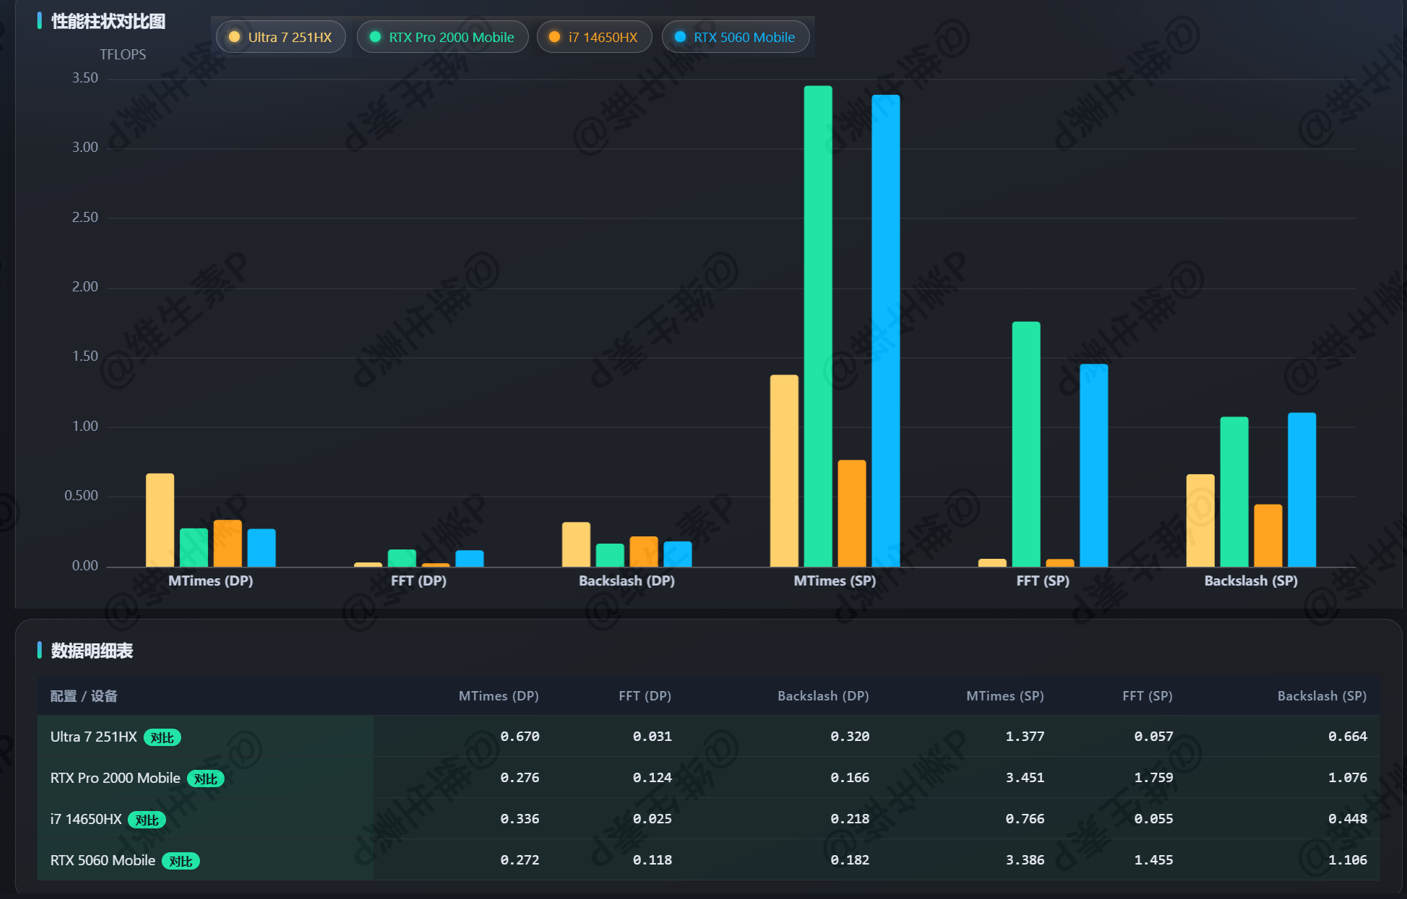The width and height of the screenshot is (1407, 899).
Task: Select the RTX 5060 Mobile bar in MTimes (SP)
Action: 886,331
